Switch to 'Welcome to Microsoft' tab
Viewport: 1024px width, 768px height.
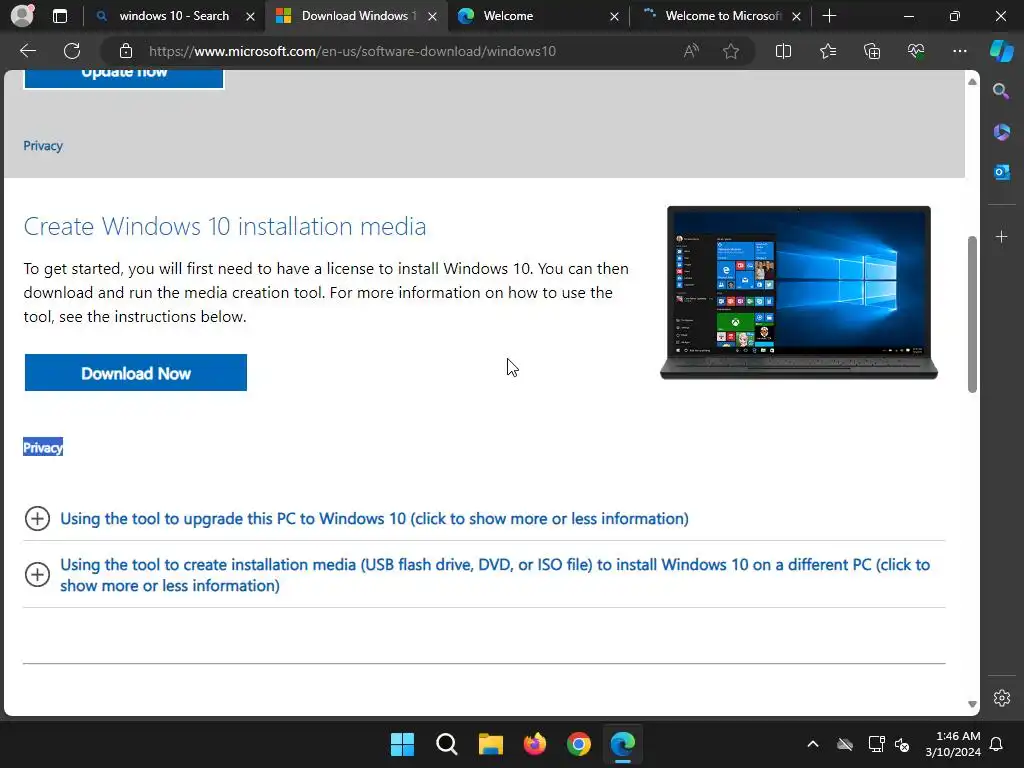(x=723, y=16)
